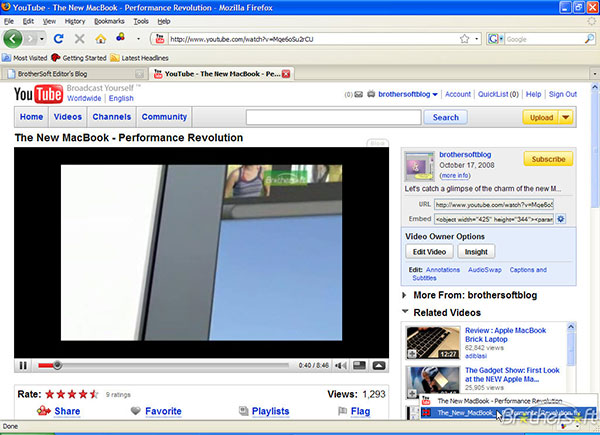Click the search magnifier in Google box

[589, 39]
